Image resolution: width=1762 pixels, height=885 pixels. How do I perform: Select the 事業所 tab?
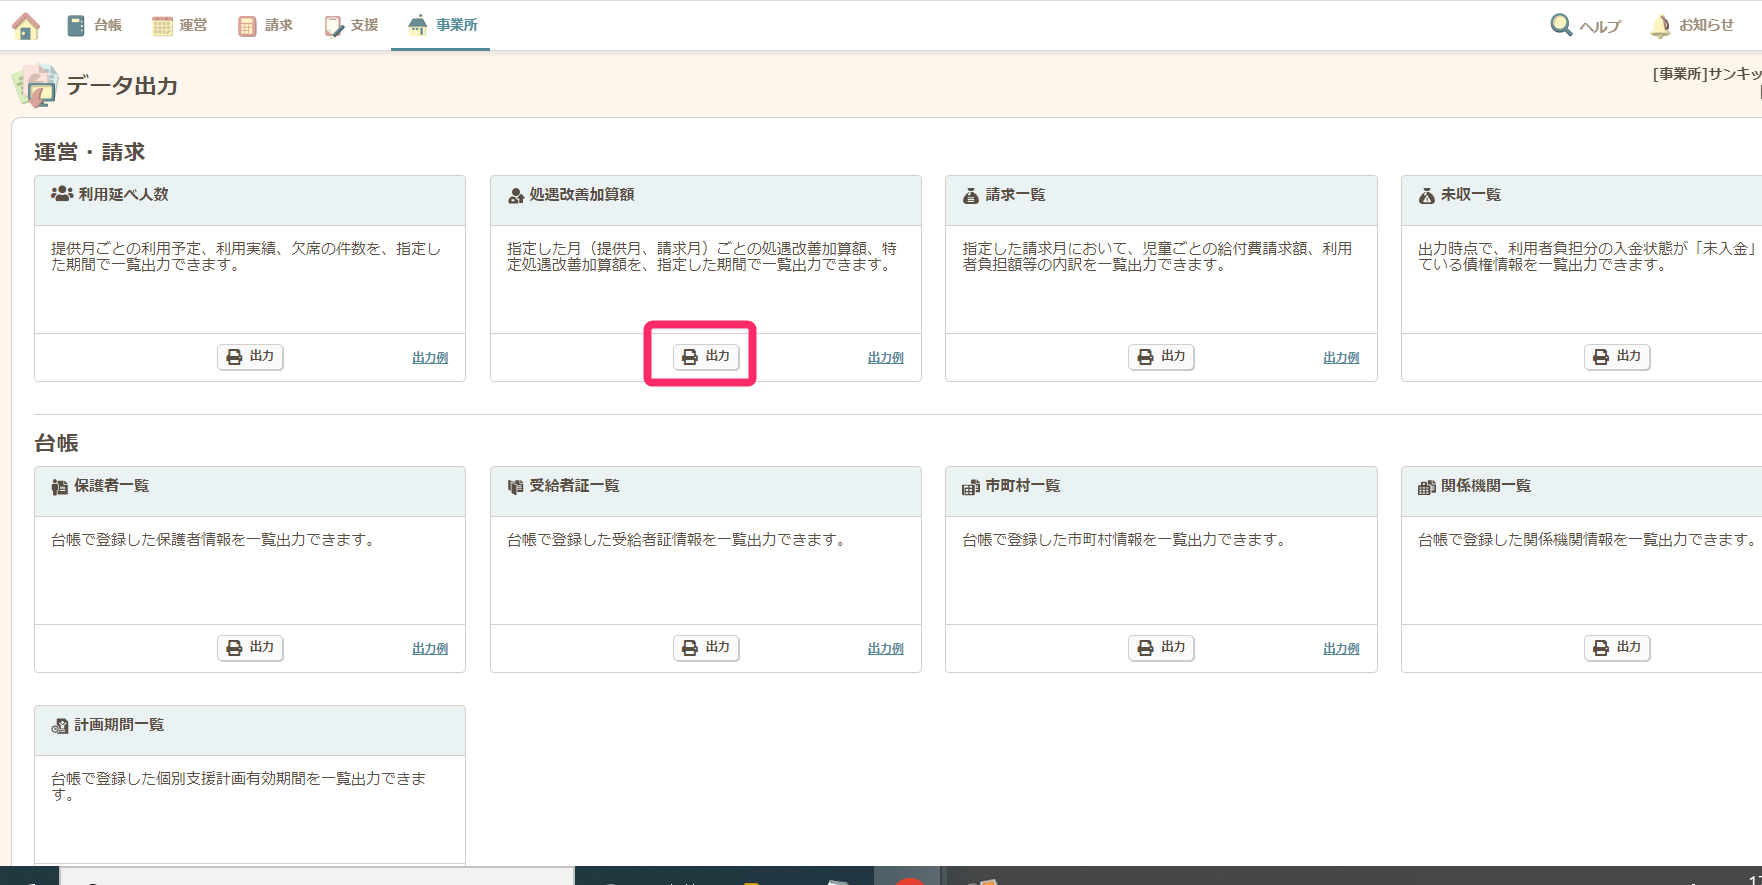(442, 26)
